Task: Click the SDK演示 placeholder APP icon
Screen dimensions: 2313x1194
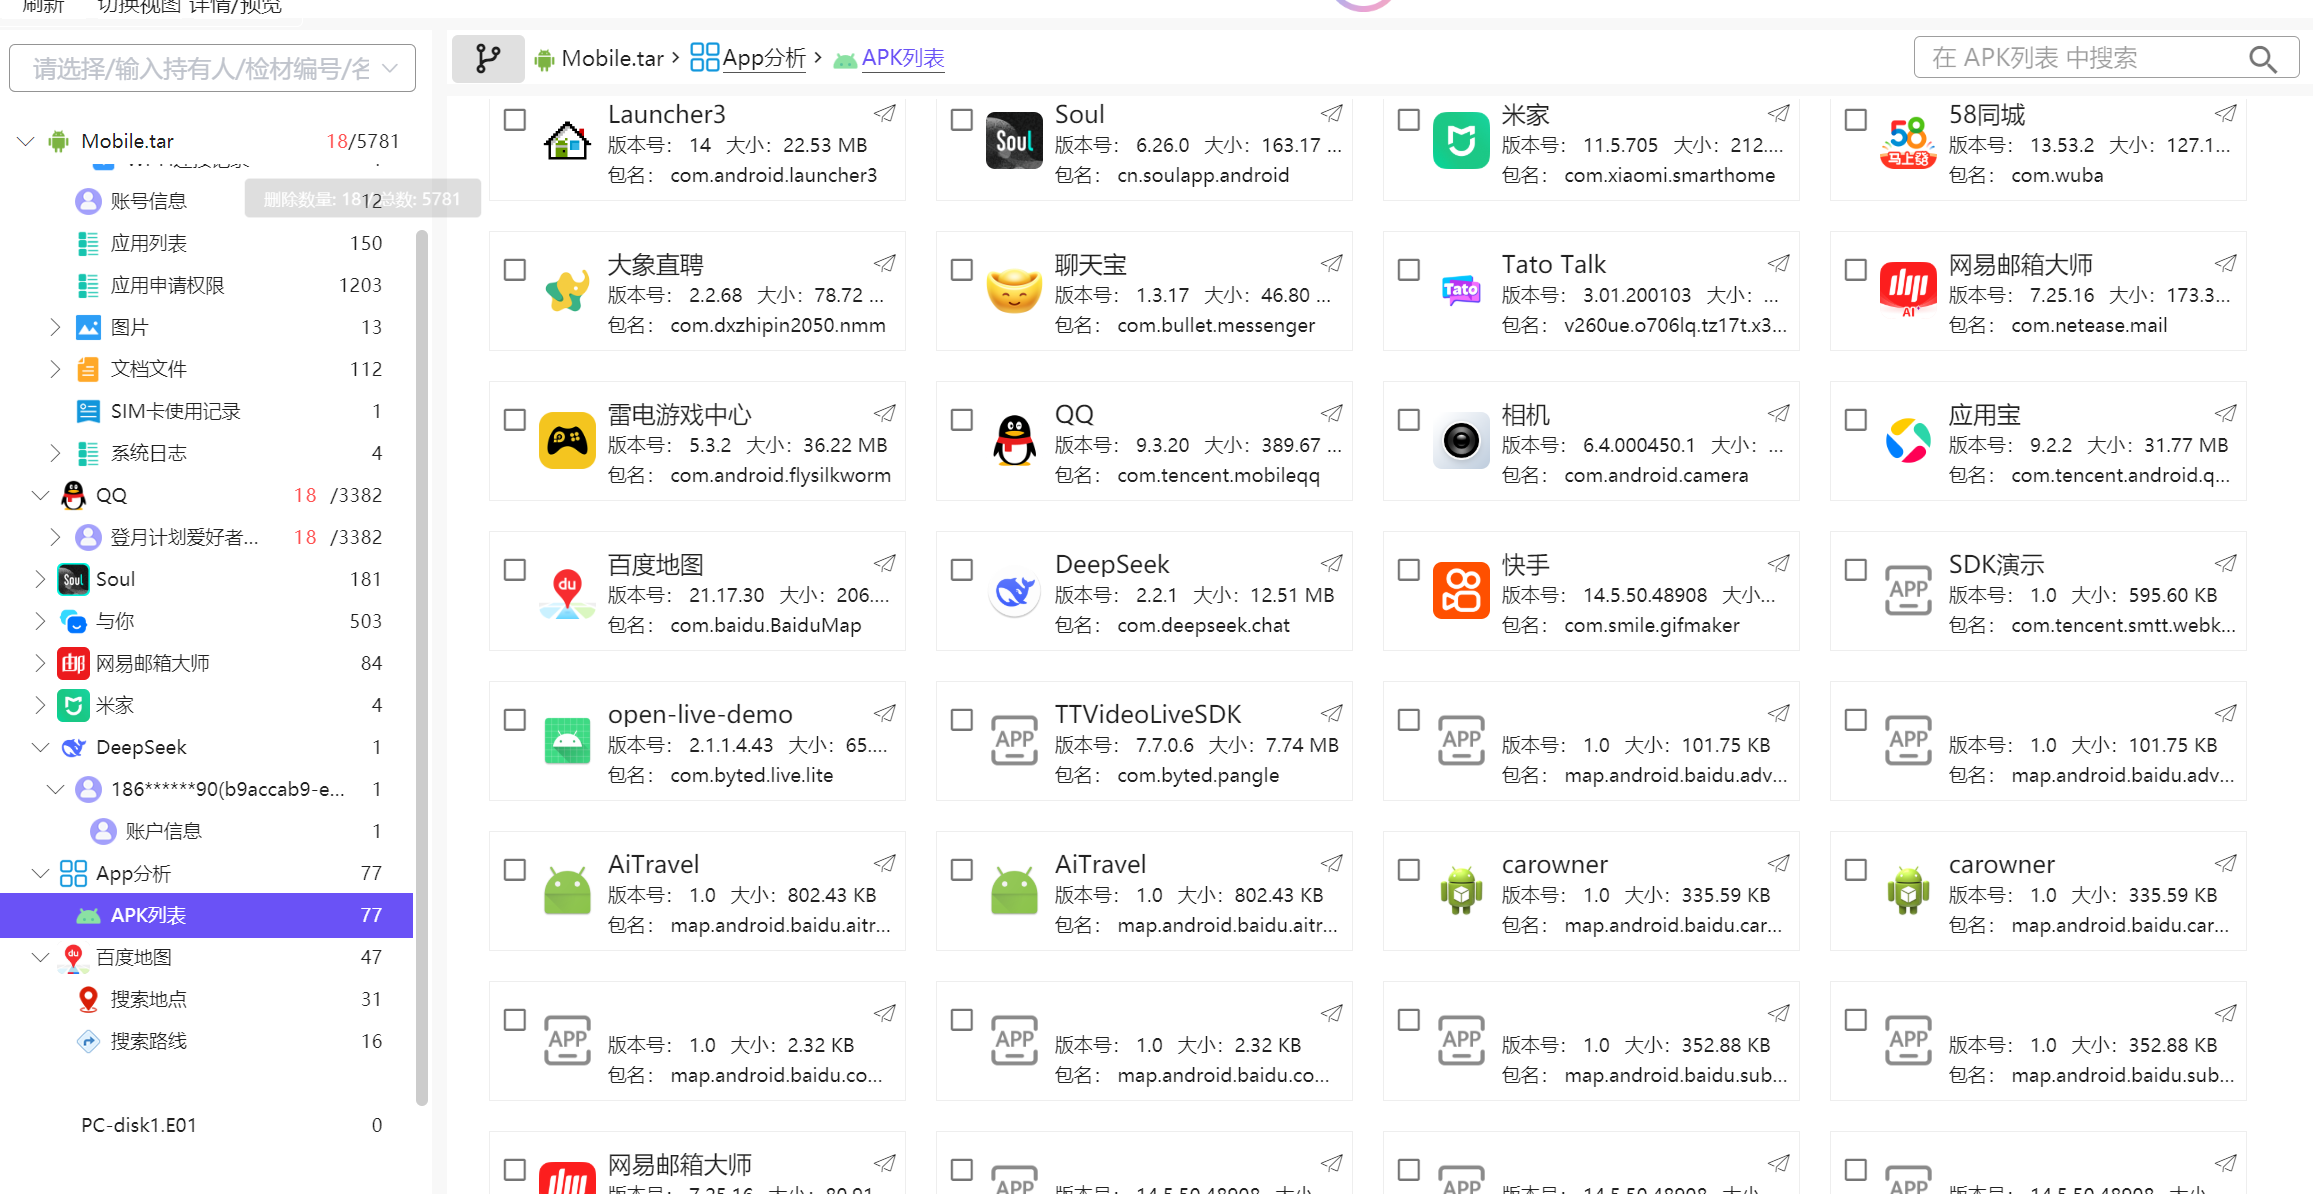Action: tap(1908, 591)
